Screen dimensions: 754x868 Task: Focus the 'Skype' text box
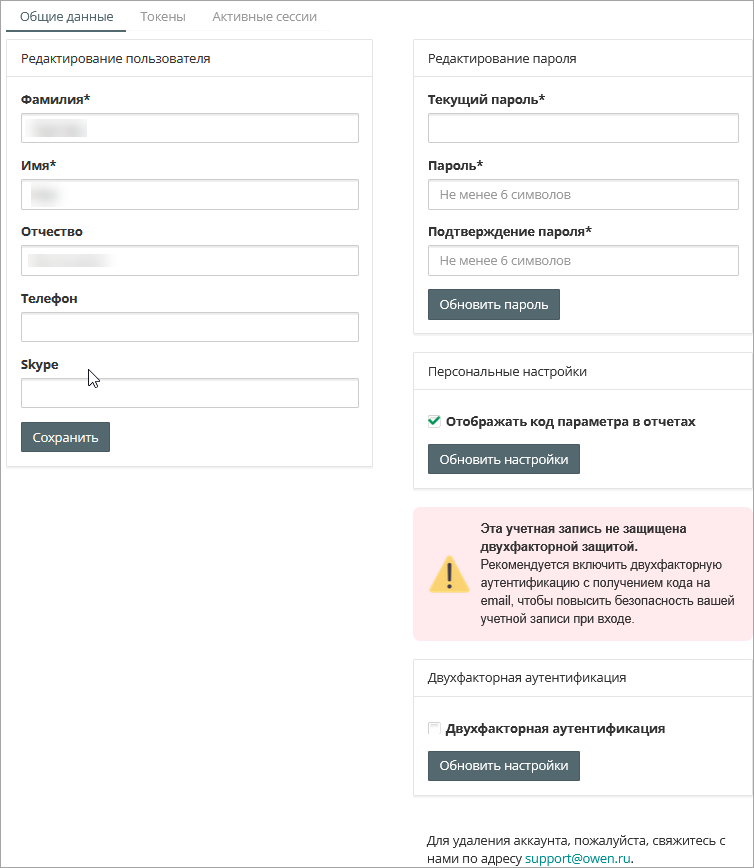point(189,393)
